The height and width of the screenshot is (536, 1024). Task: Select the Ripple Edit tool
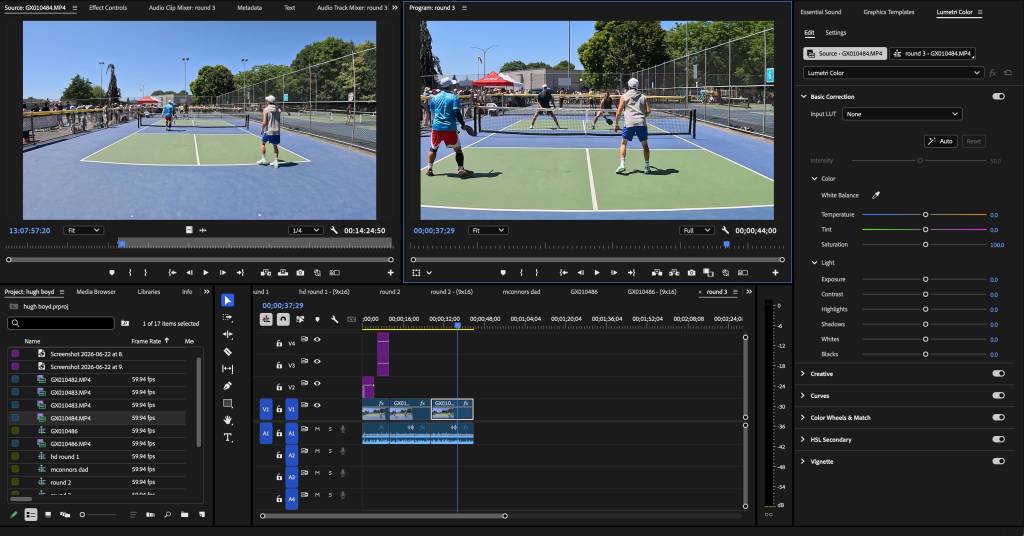coord(227,334)
